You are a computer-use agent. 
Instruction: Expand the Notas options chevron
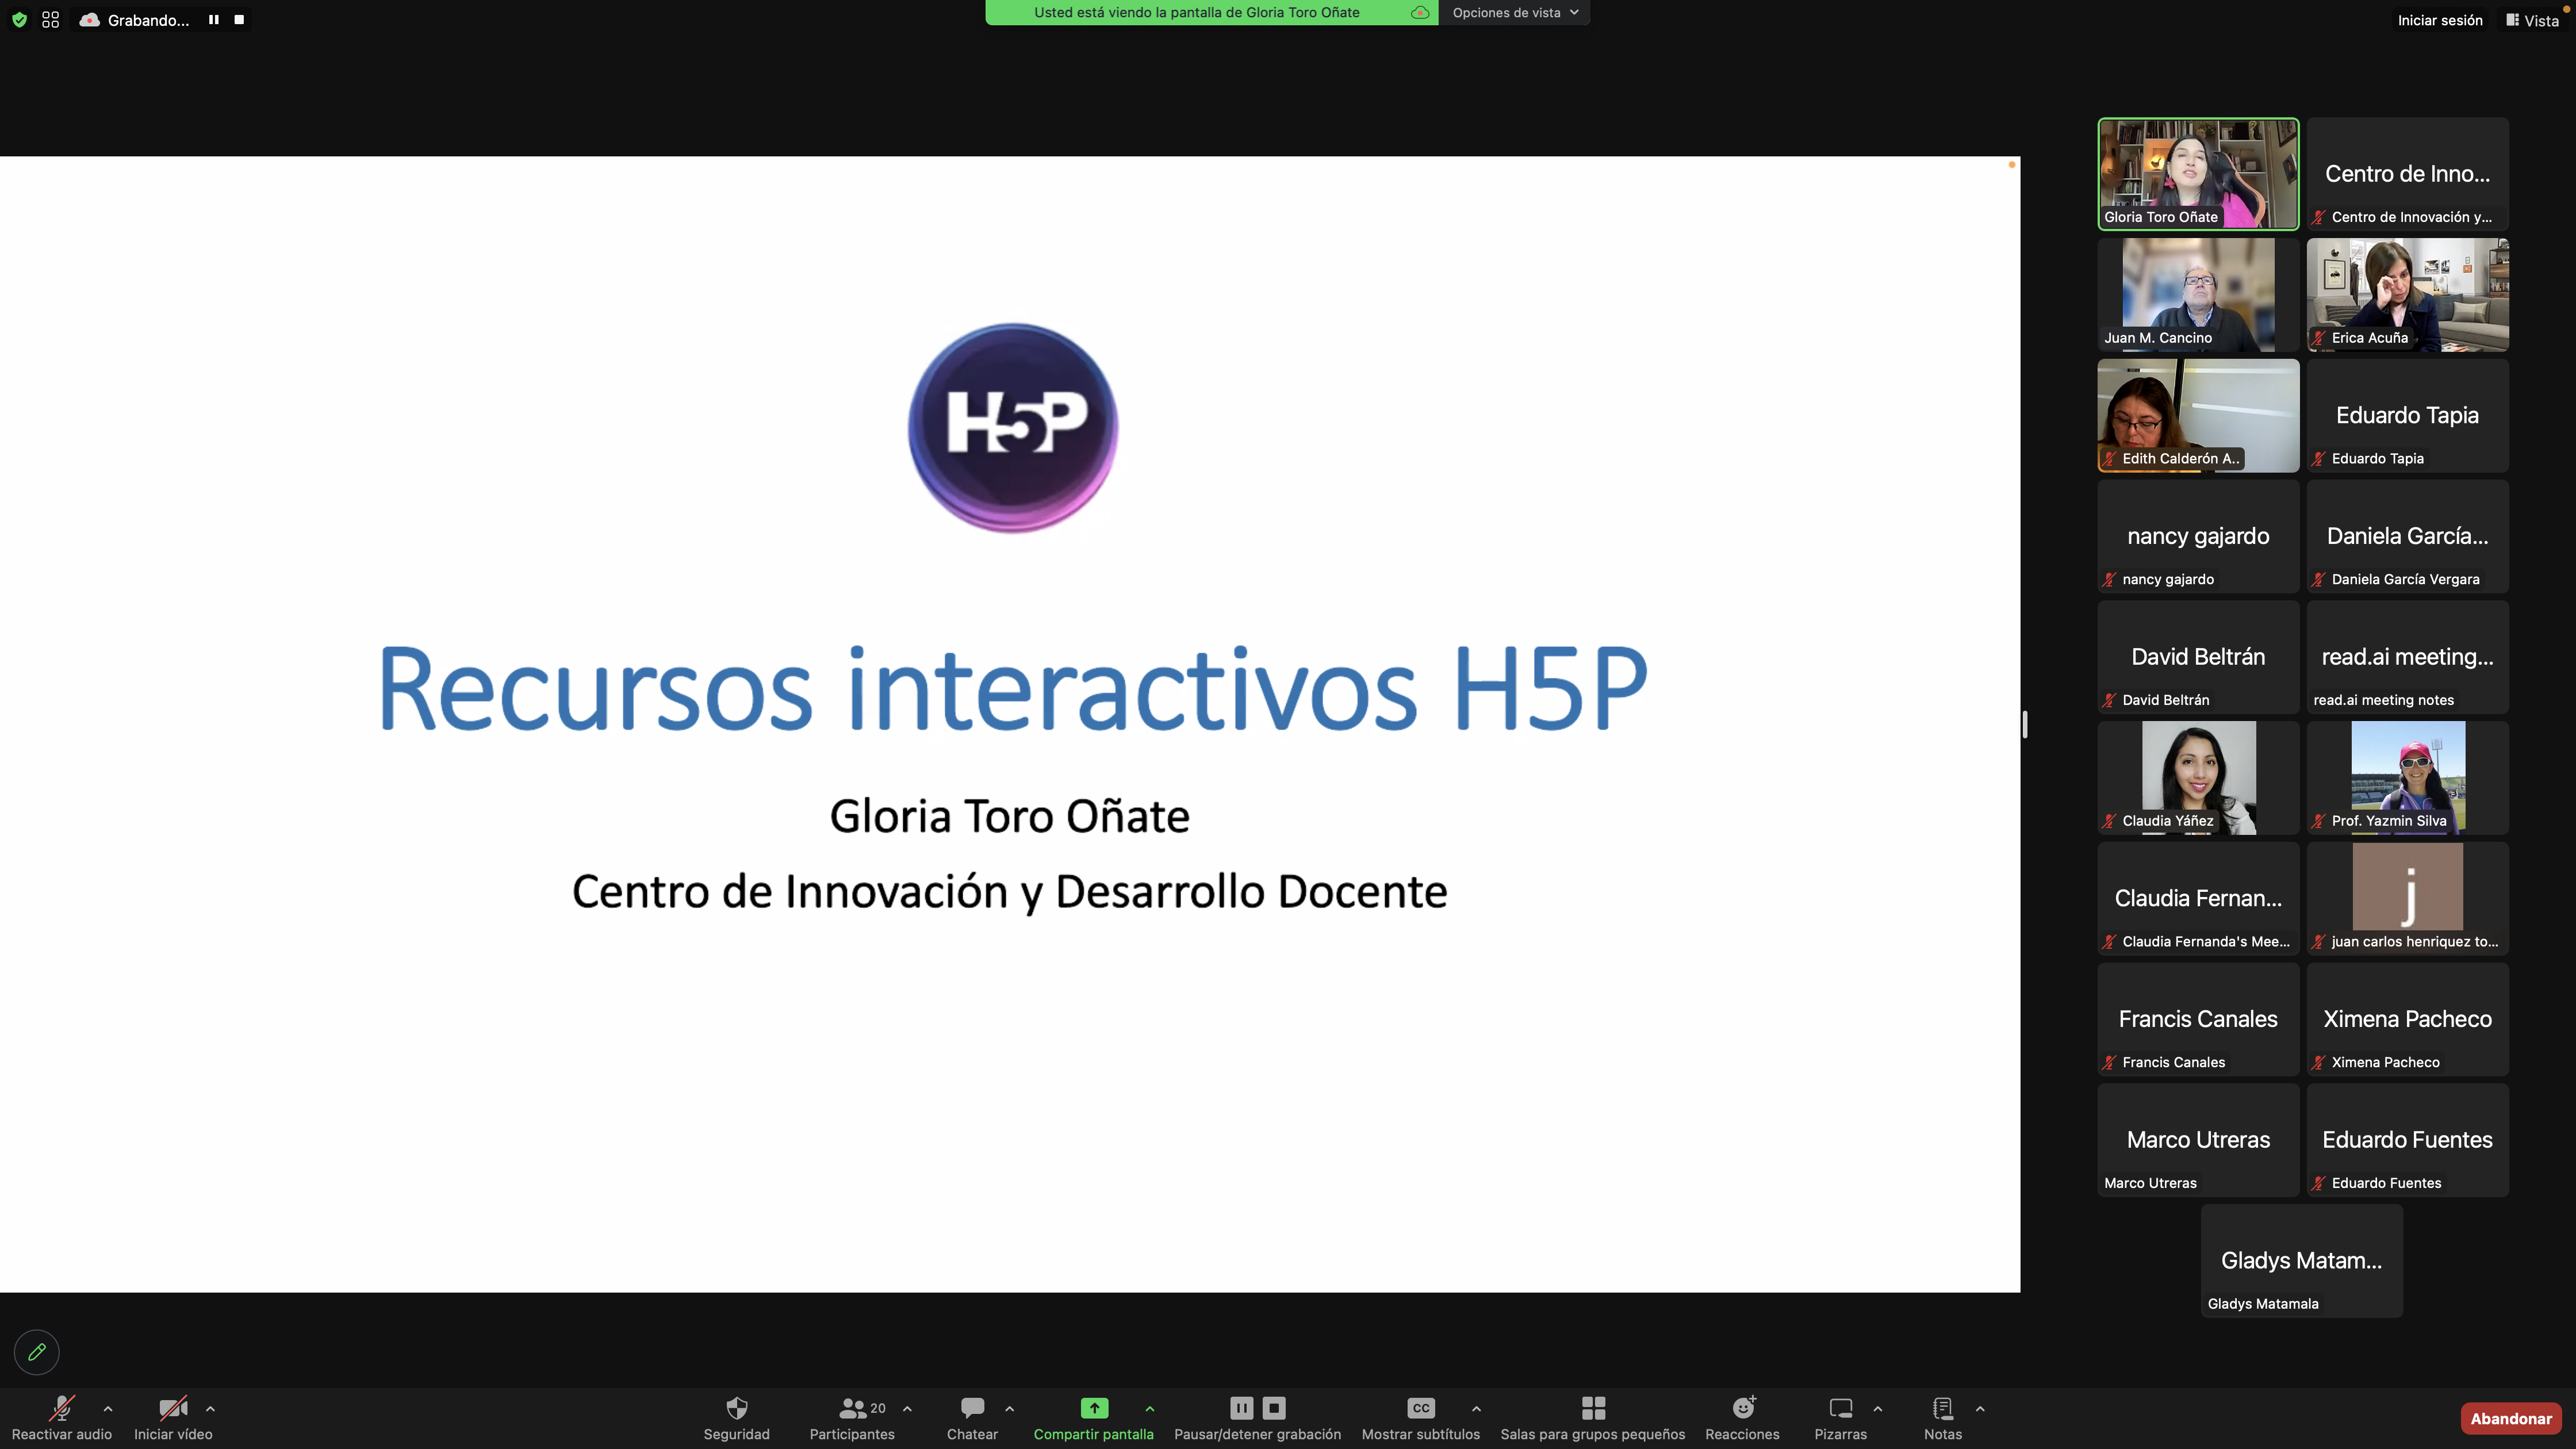click(1980, 1408)
